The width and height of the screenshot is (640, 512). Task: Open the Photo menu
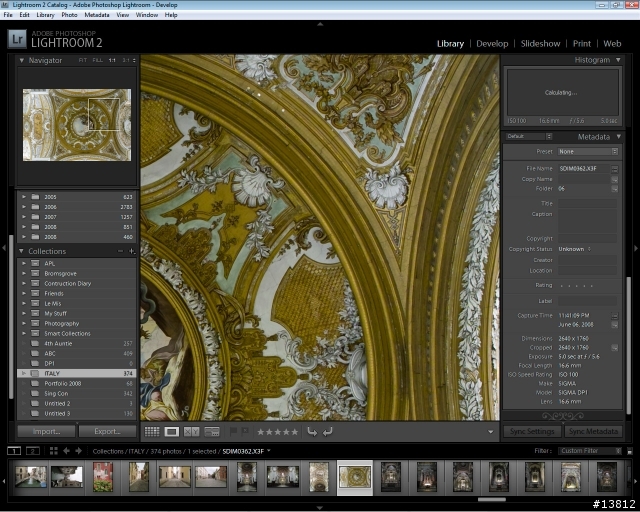69,15
